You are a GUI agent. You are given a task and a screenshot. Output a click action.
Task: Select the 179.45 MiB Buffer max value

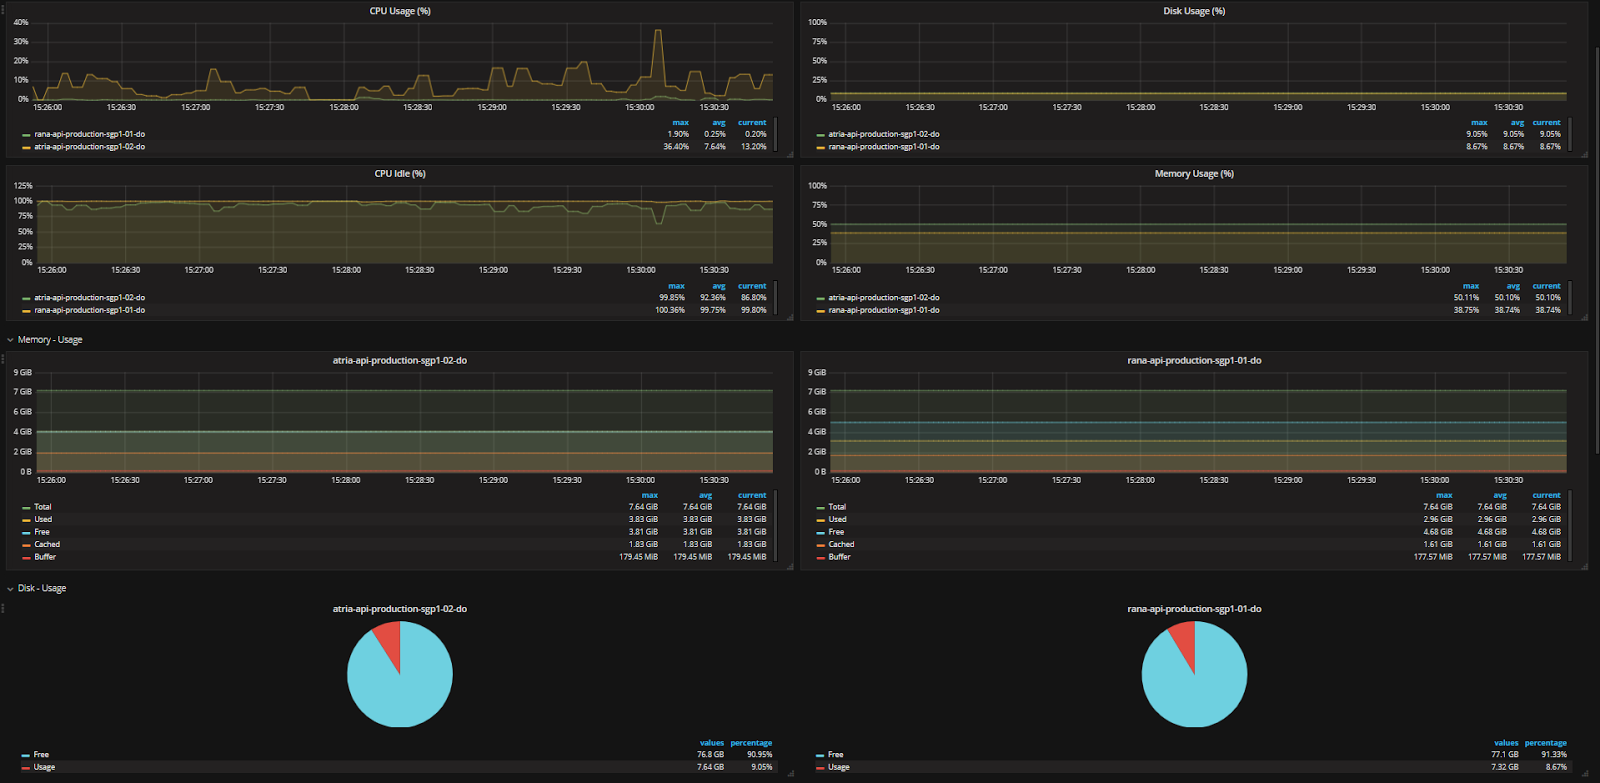point(638,557)
